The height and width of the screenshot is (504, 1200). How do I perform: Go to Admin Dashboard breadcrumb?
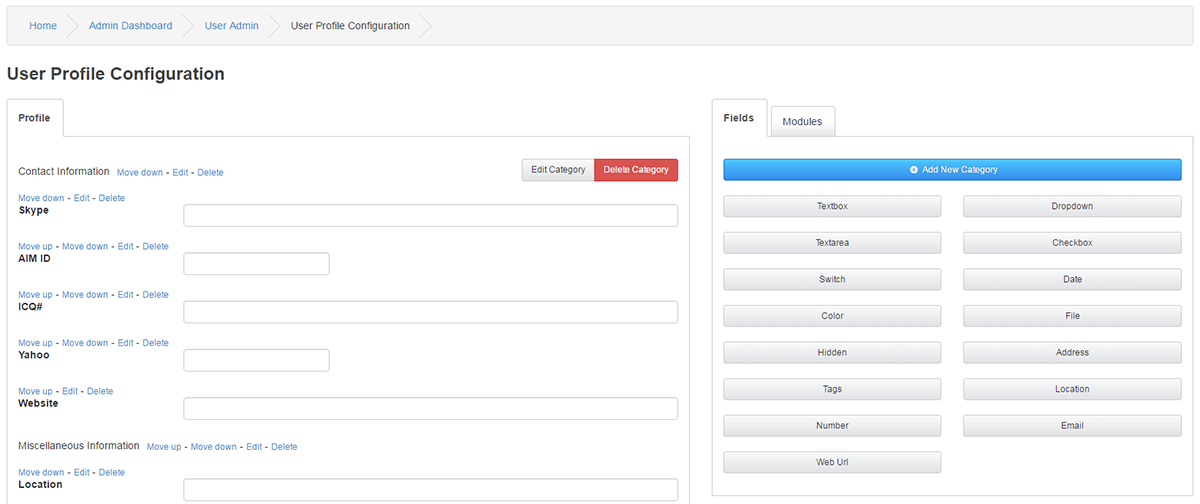130,26
